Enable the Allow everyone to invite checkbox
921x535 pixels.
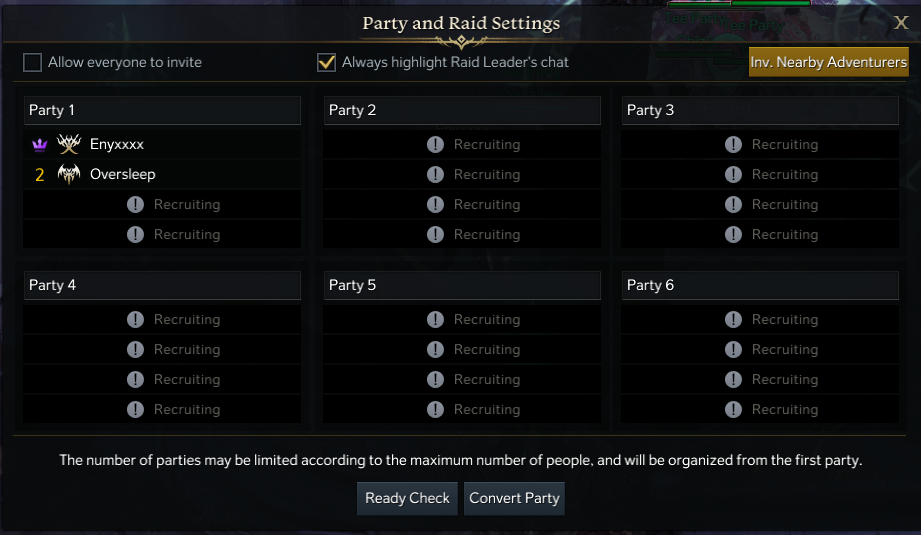(33, 63)
